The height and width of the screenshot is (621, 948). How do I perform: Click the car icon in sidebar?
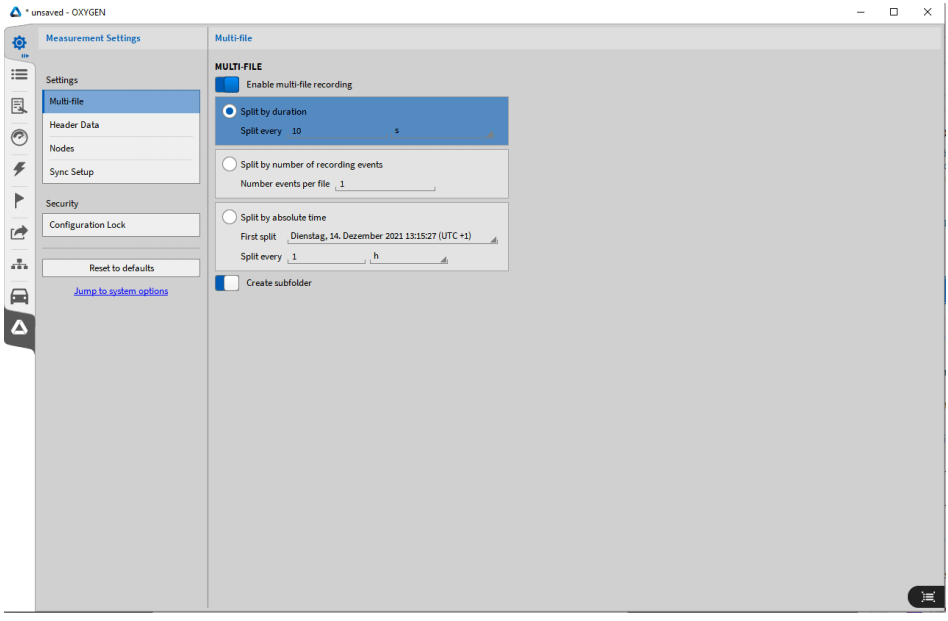pyautogui.click(x=19, y=296)
